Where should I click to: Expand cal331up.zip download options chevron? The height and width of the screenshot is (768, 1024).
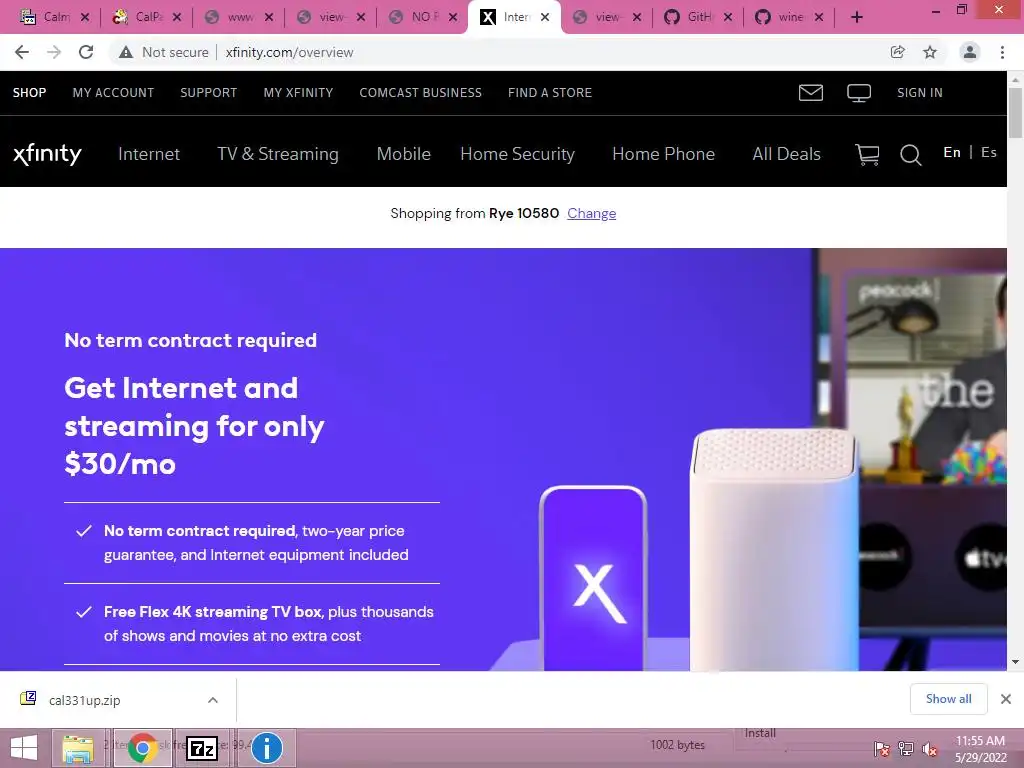213,699
